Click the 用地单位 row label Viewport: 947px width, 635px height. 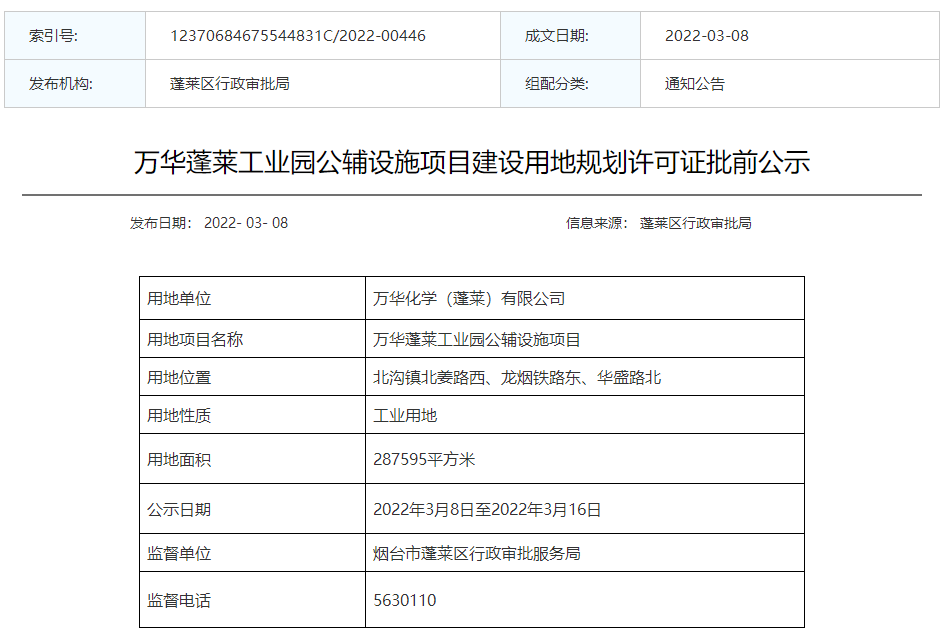179,298
